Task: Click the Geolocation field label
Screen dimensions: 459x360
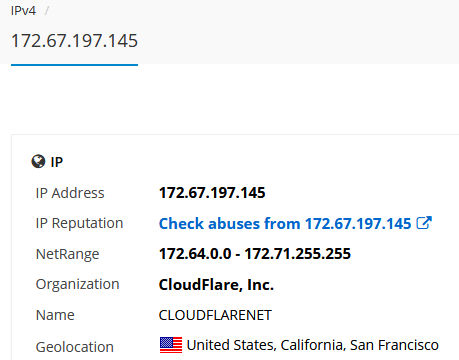Action: click(x=75, y=347)
